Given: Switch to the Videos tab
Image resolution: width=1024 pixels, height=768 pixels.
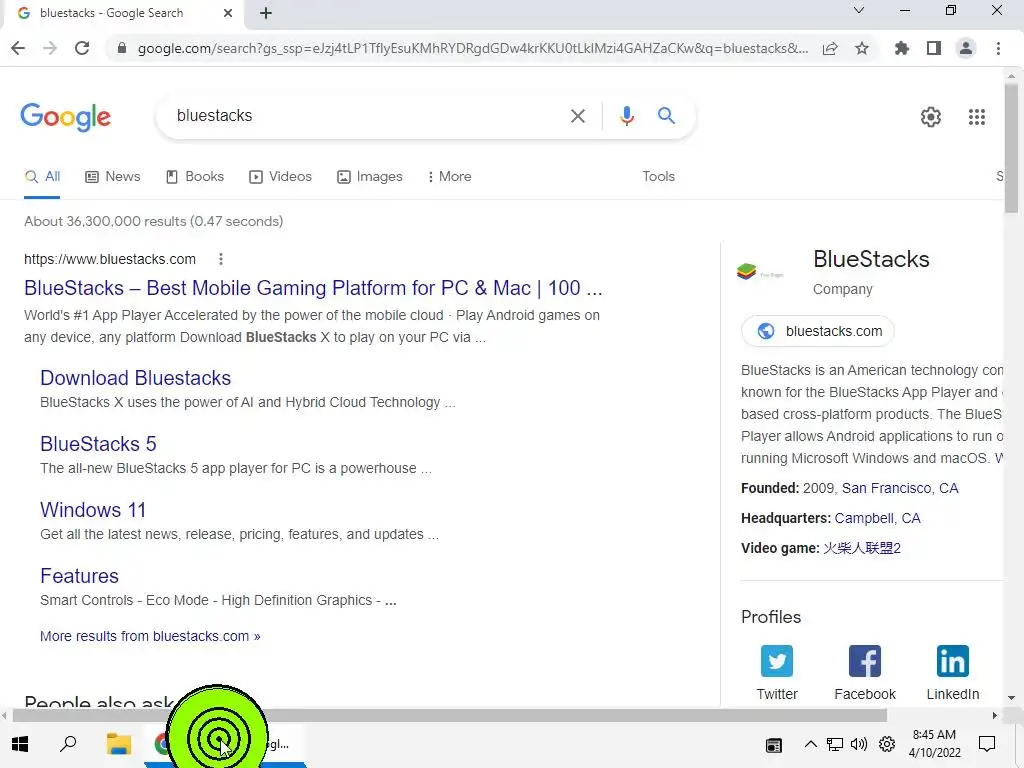Looking at the screenshot, I should point(280,177).
